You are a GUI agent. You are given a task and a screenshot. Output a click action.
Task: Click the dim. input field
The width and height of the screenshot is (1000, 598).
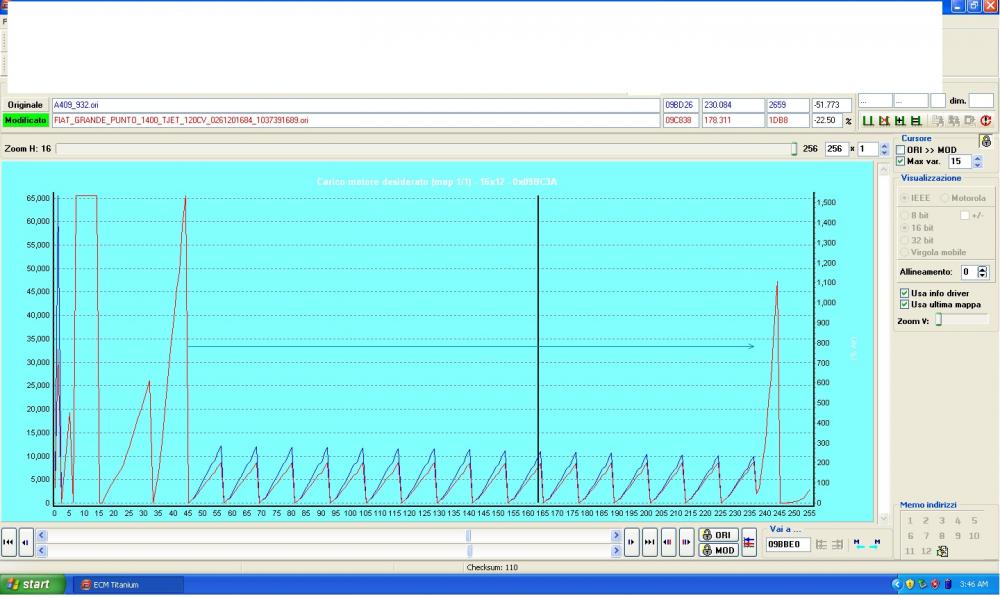[981, 101]
